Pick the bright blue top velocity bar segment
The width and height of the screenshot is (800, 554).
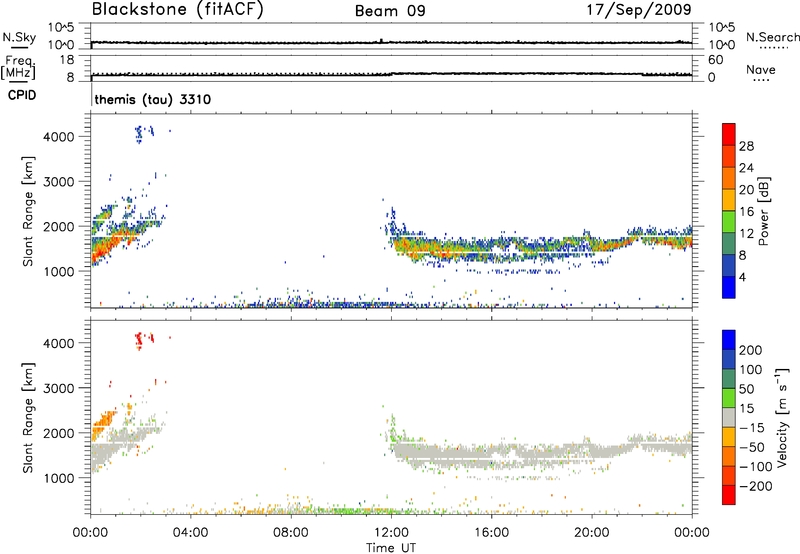click(x=729, y=340)
